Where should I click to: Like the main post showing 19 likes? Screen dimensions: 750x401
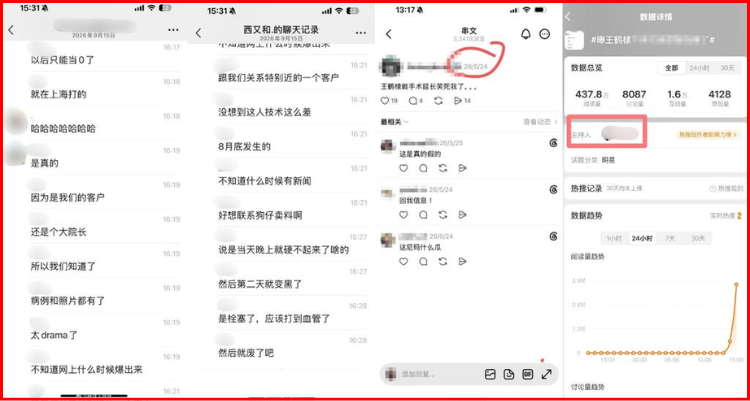pyautogui.click(x=385, y=101)
